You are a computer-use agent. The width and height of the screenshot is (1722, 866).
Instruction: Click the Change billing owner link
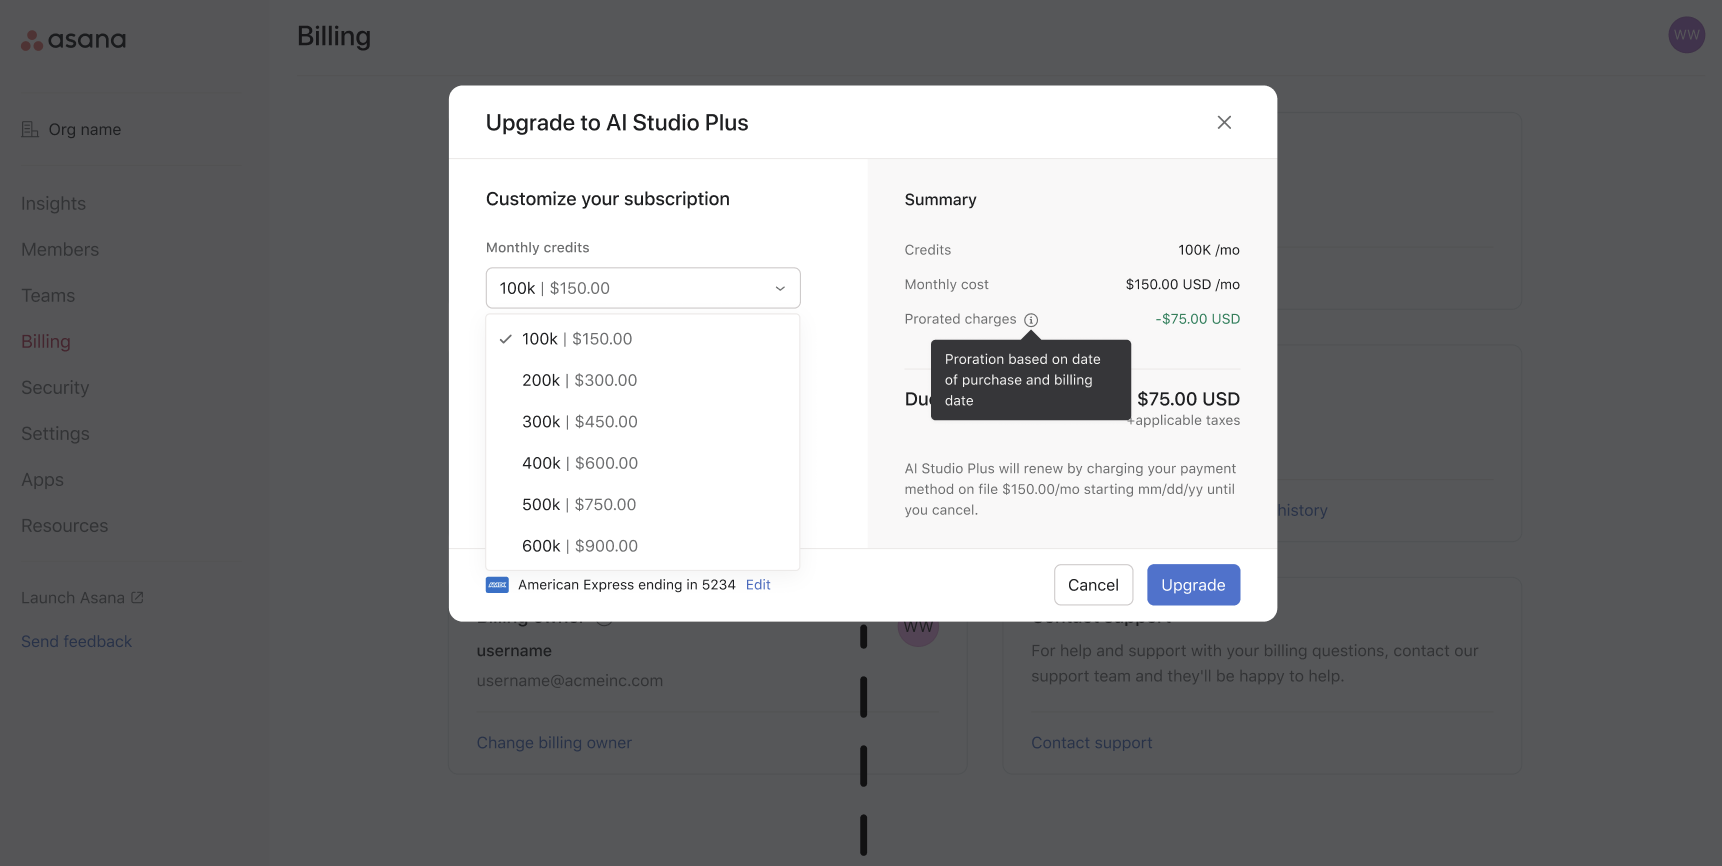[554, 742]
